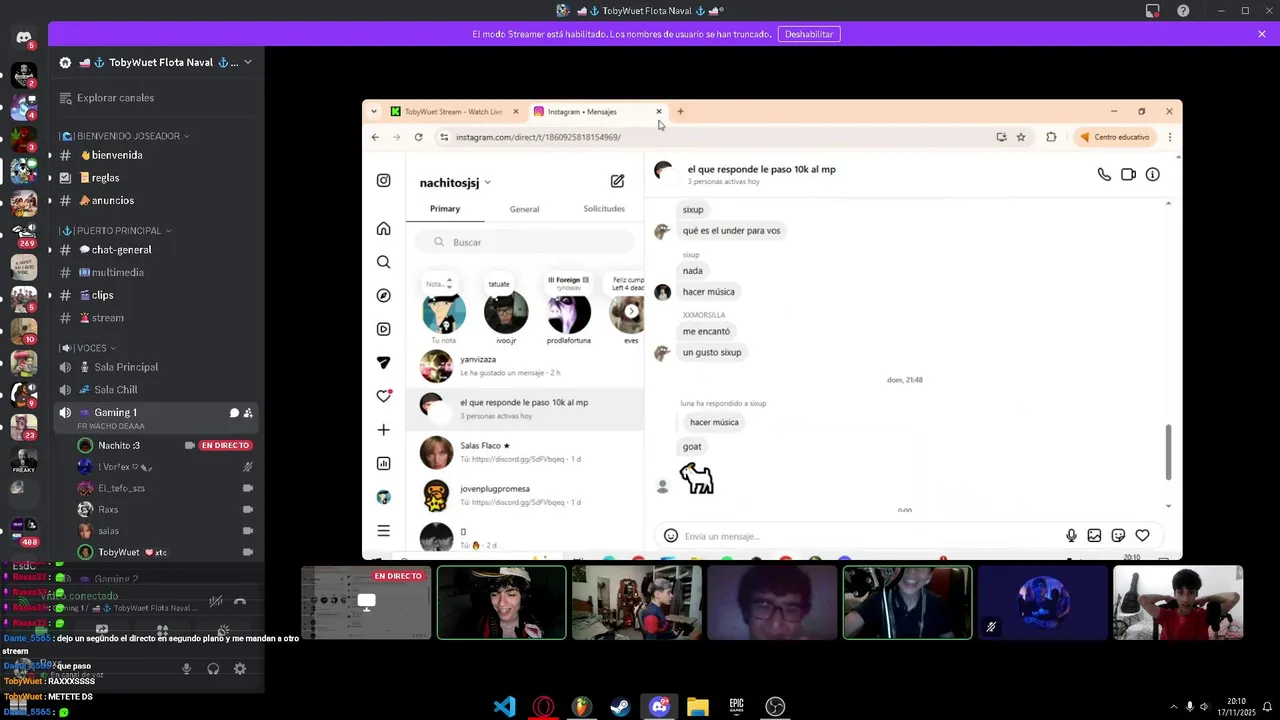
Task: Open the browser three-dot menu
Action: 1169,137
